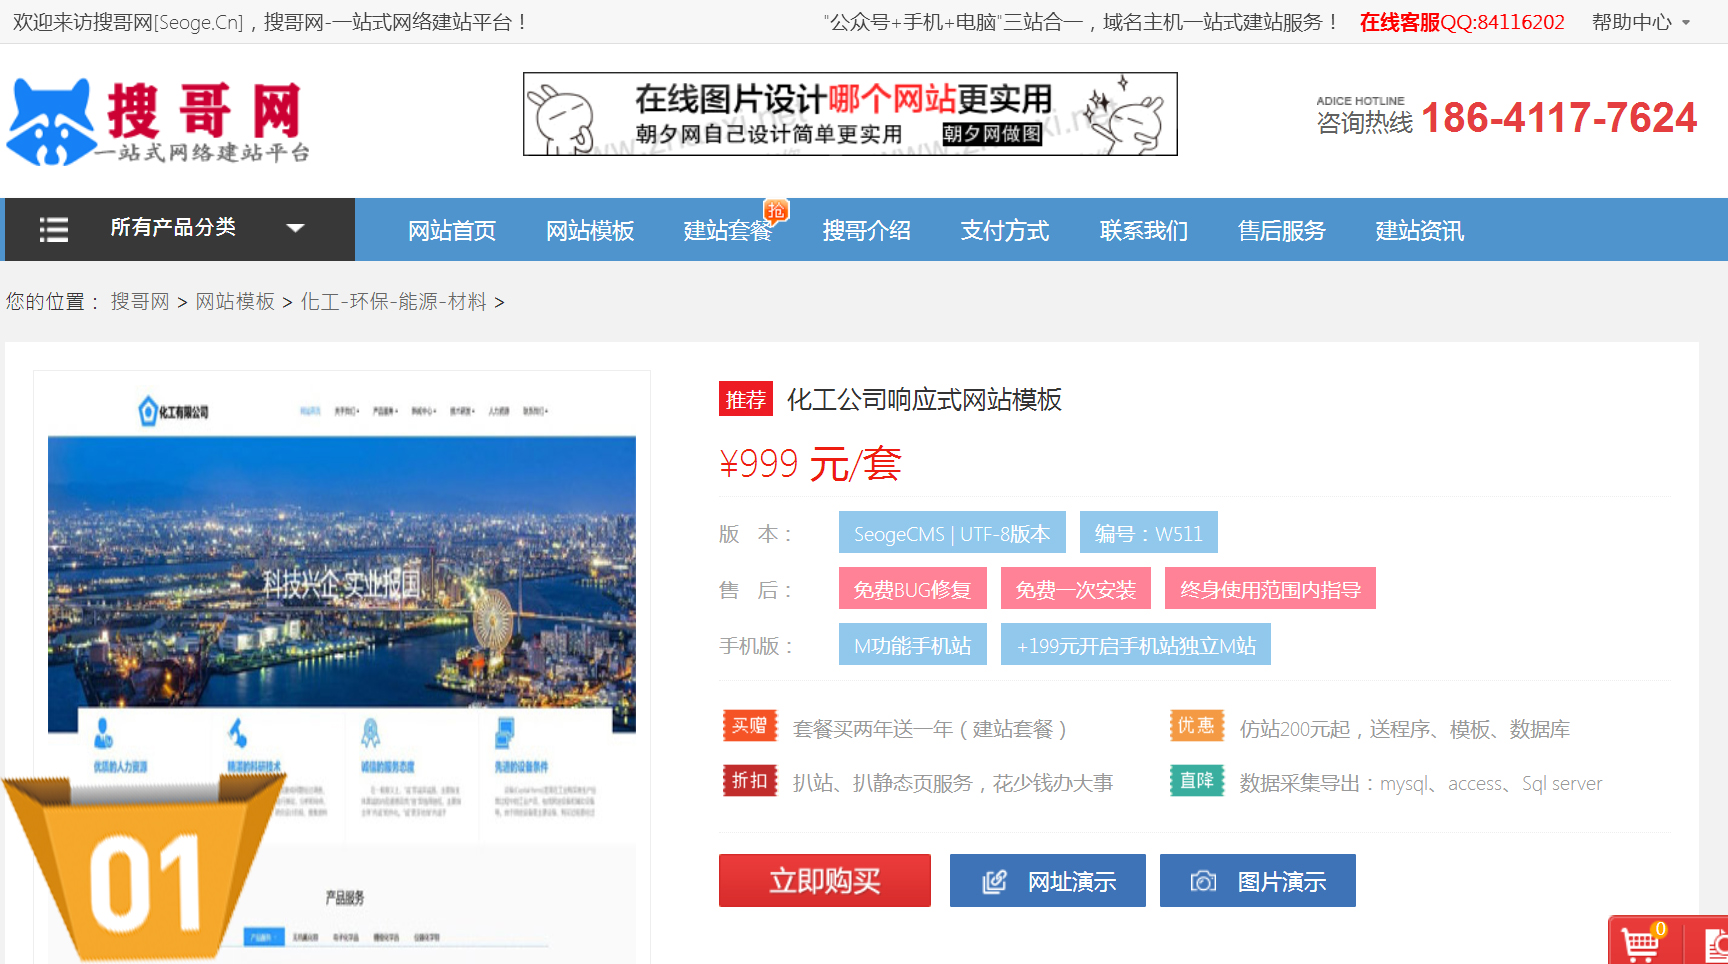The height and width of the screenshot is (964, 1728).
Task: Click the 折扣 red badge
Action: click(749, 781)
